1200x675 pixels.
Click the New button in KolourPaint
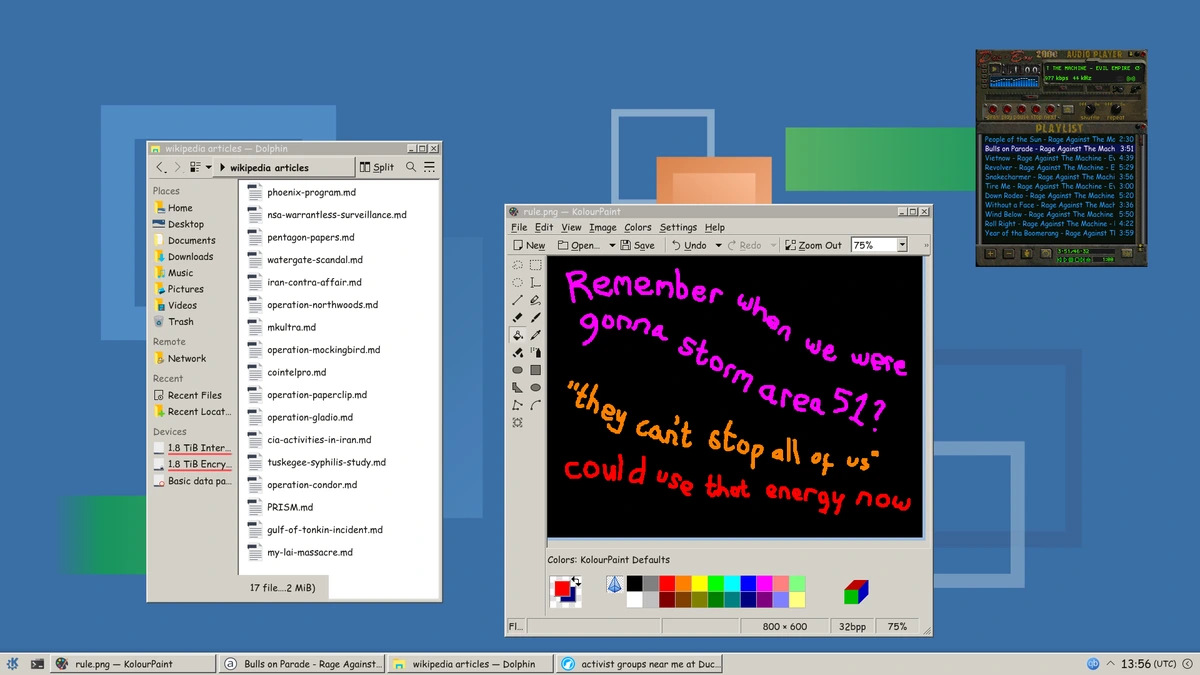pos(528,244)
